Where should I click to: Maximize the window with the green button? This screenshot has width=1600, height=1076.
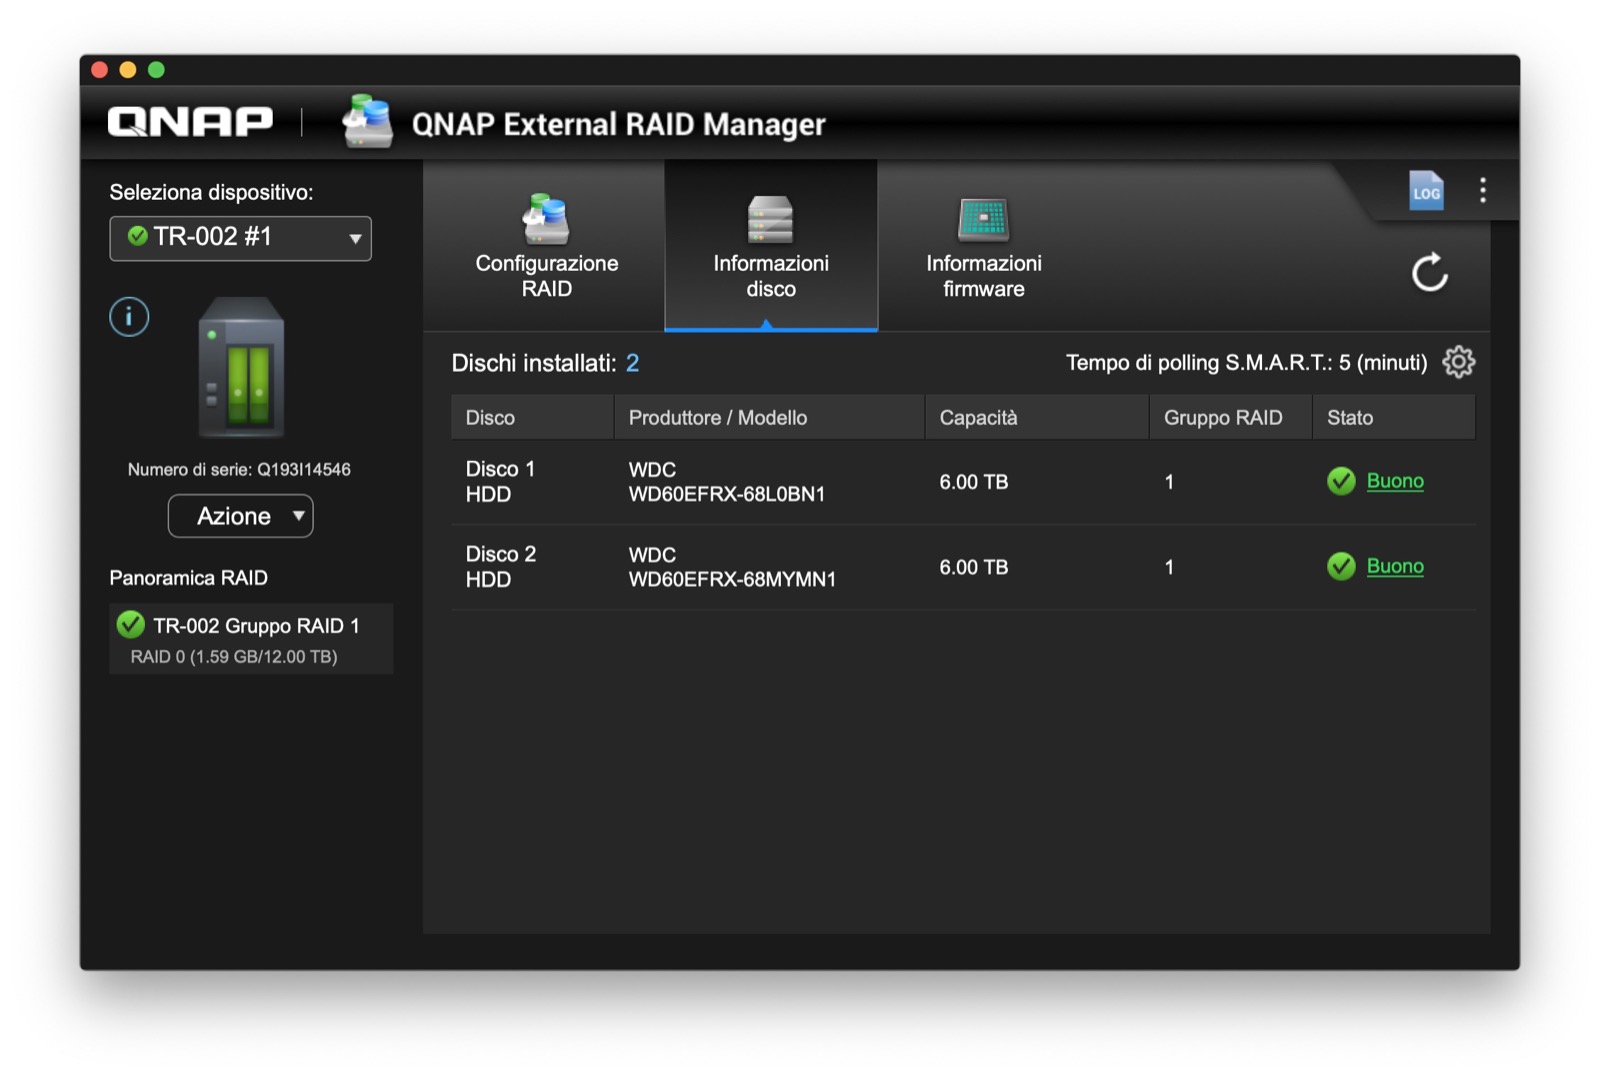(156, 69)
